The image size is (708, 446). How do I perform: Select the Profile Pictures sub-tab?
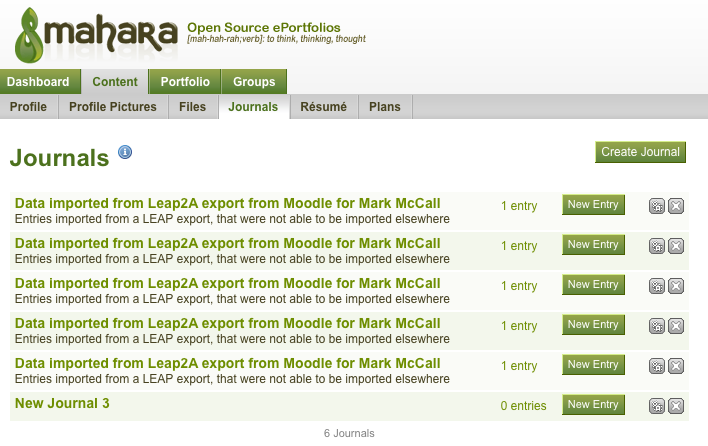click(x=113, y=107)
